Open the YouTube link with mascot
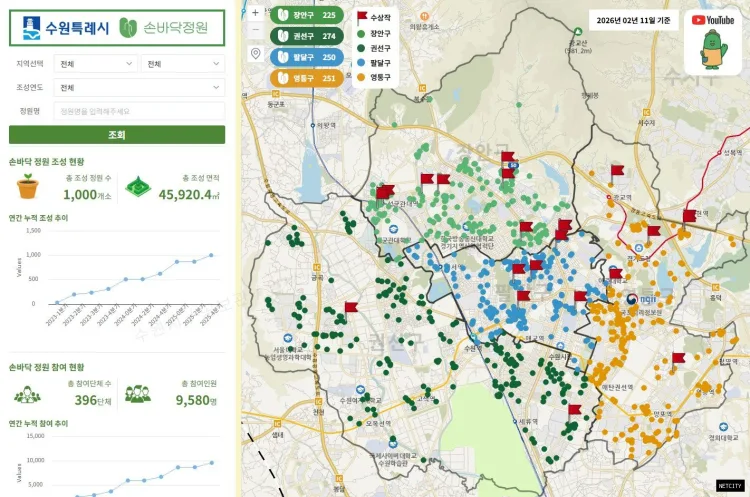Viewport: 750px width, 497px height. click(x=713, y=41)
